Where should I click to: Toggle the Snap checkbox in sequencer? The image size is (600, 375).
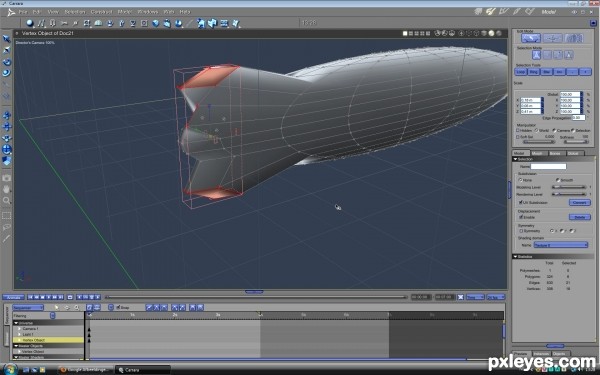click(x=118, y=307)
